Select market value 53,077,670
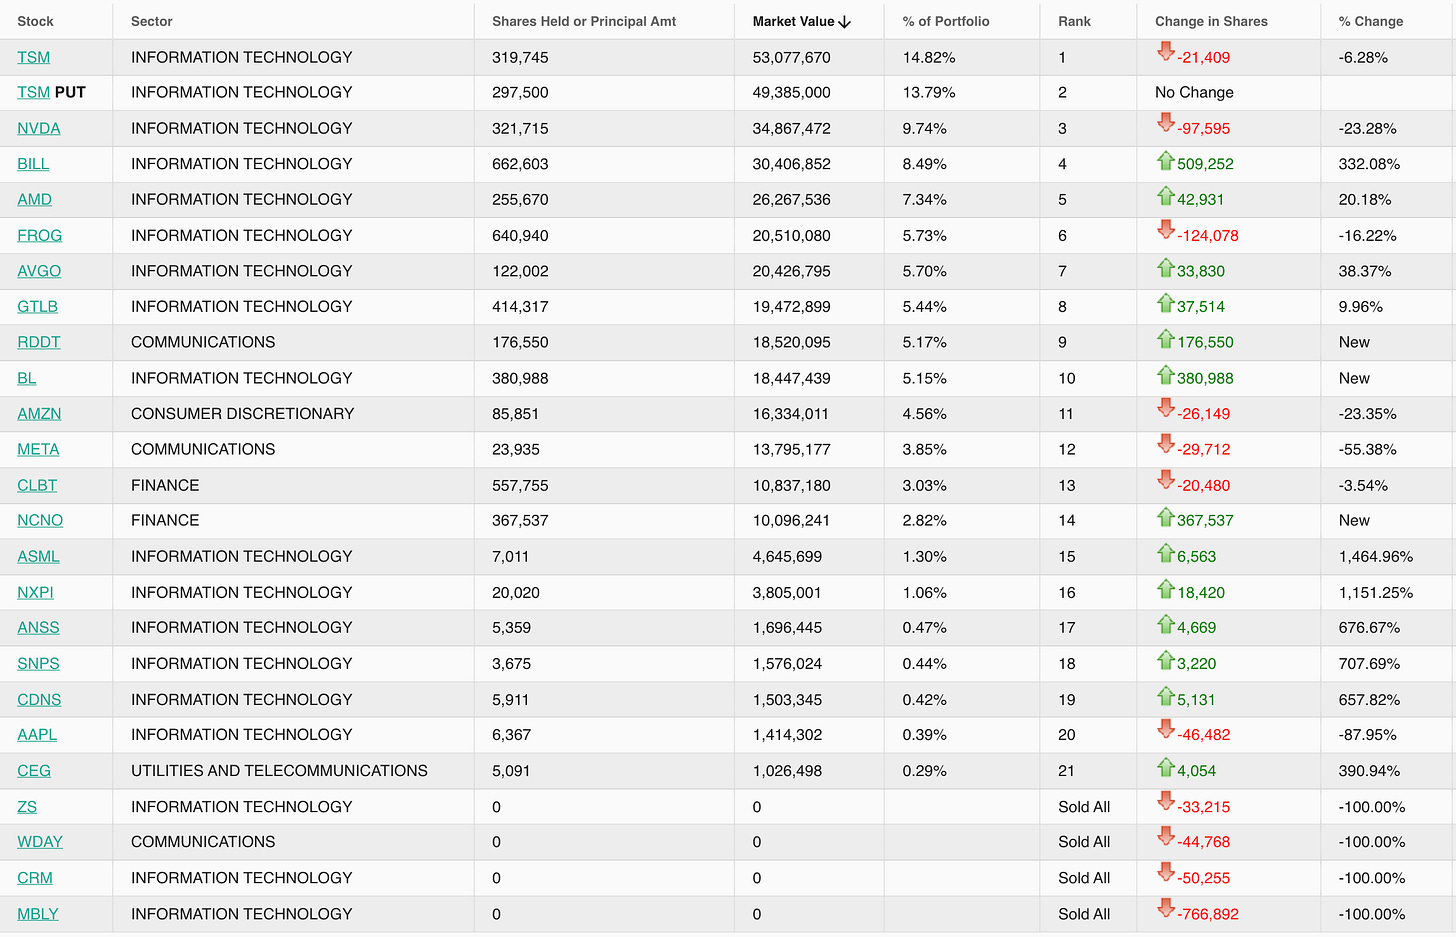 point(791,57)
